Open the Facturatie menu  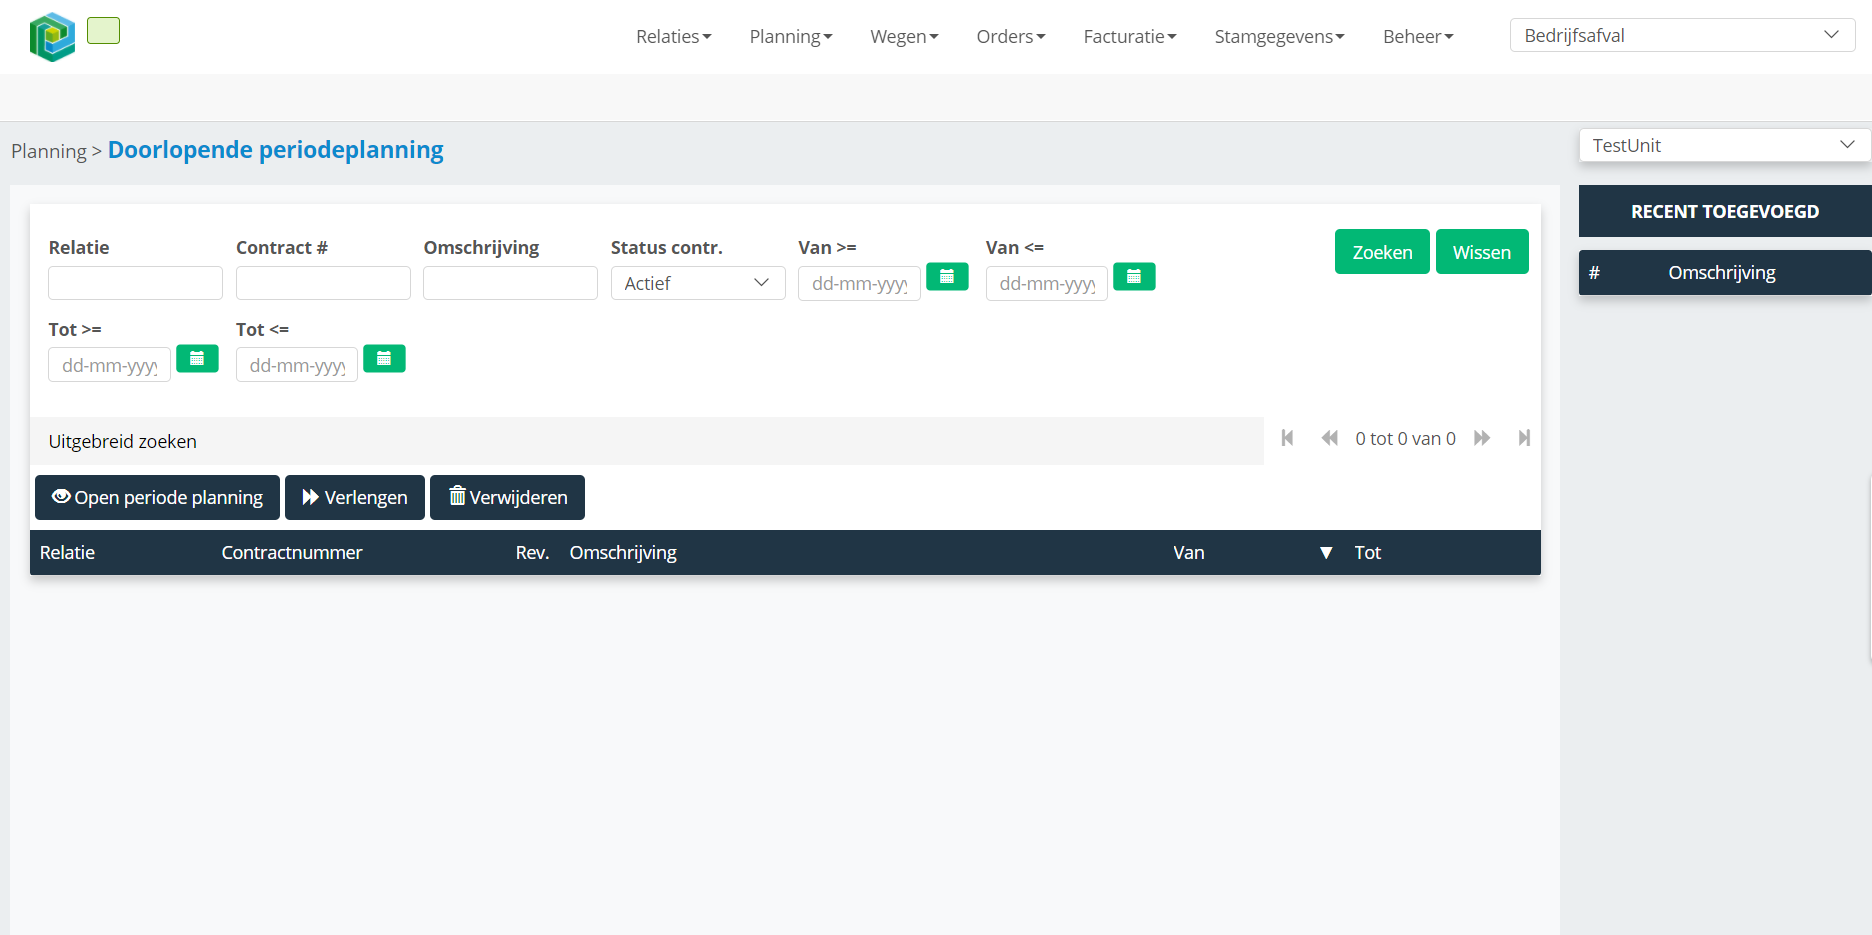pos(1130,37)
